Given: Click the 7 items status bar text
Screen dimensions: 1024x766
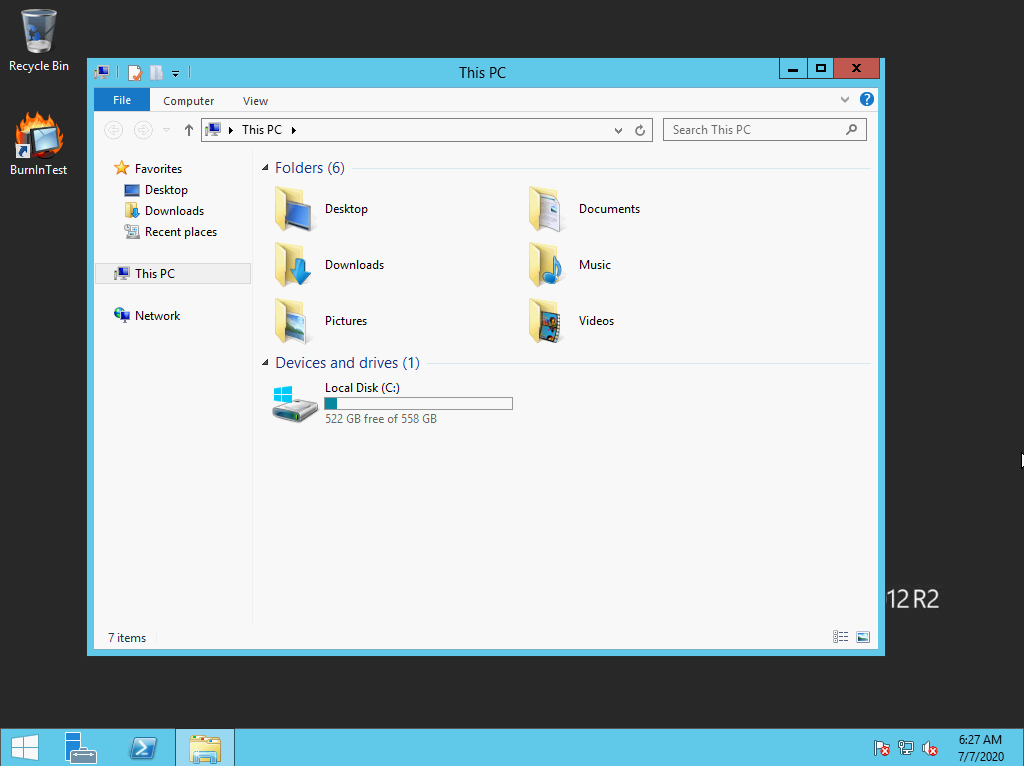Looking at the screenshot, I should tap(127, 638).
